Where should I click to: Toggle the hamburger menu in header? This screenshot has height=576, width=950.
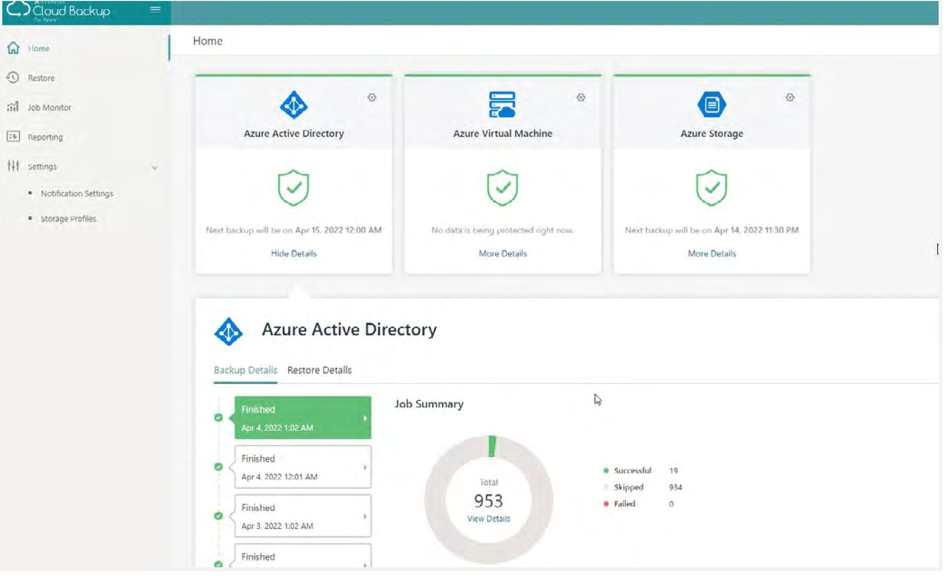point(156,9)
